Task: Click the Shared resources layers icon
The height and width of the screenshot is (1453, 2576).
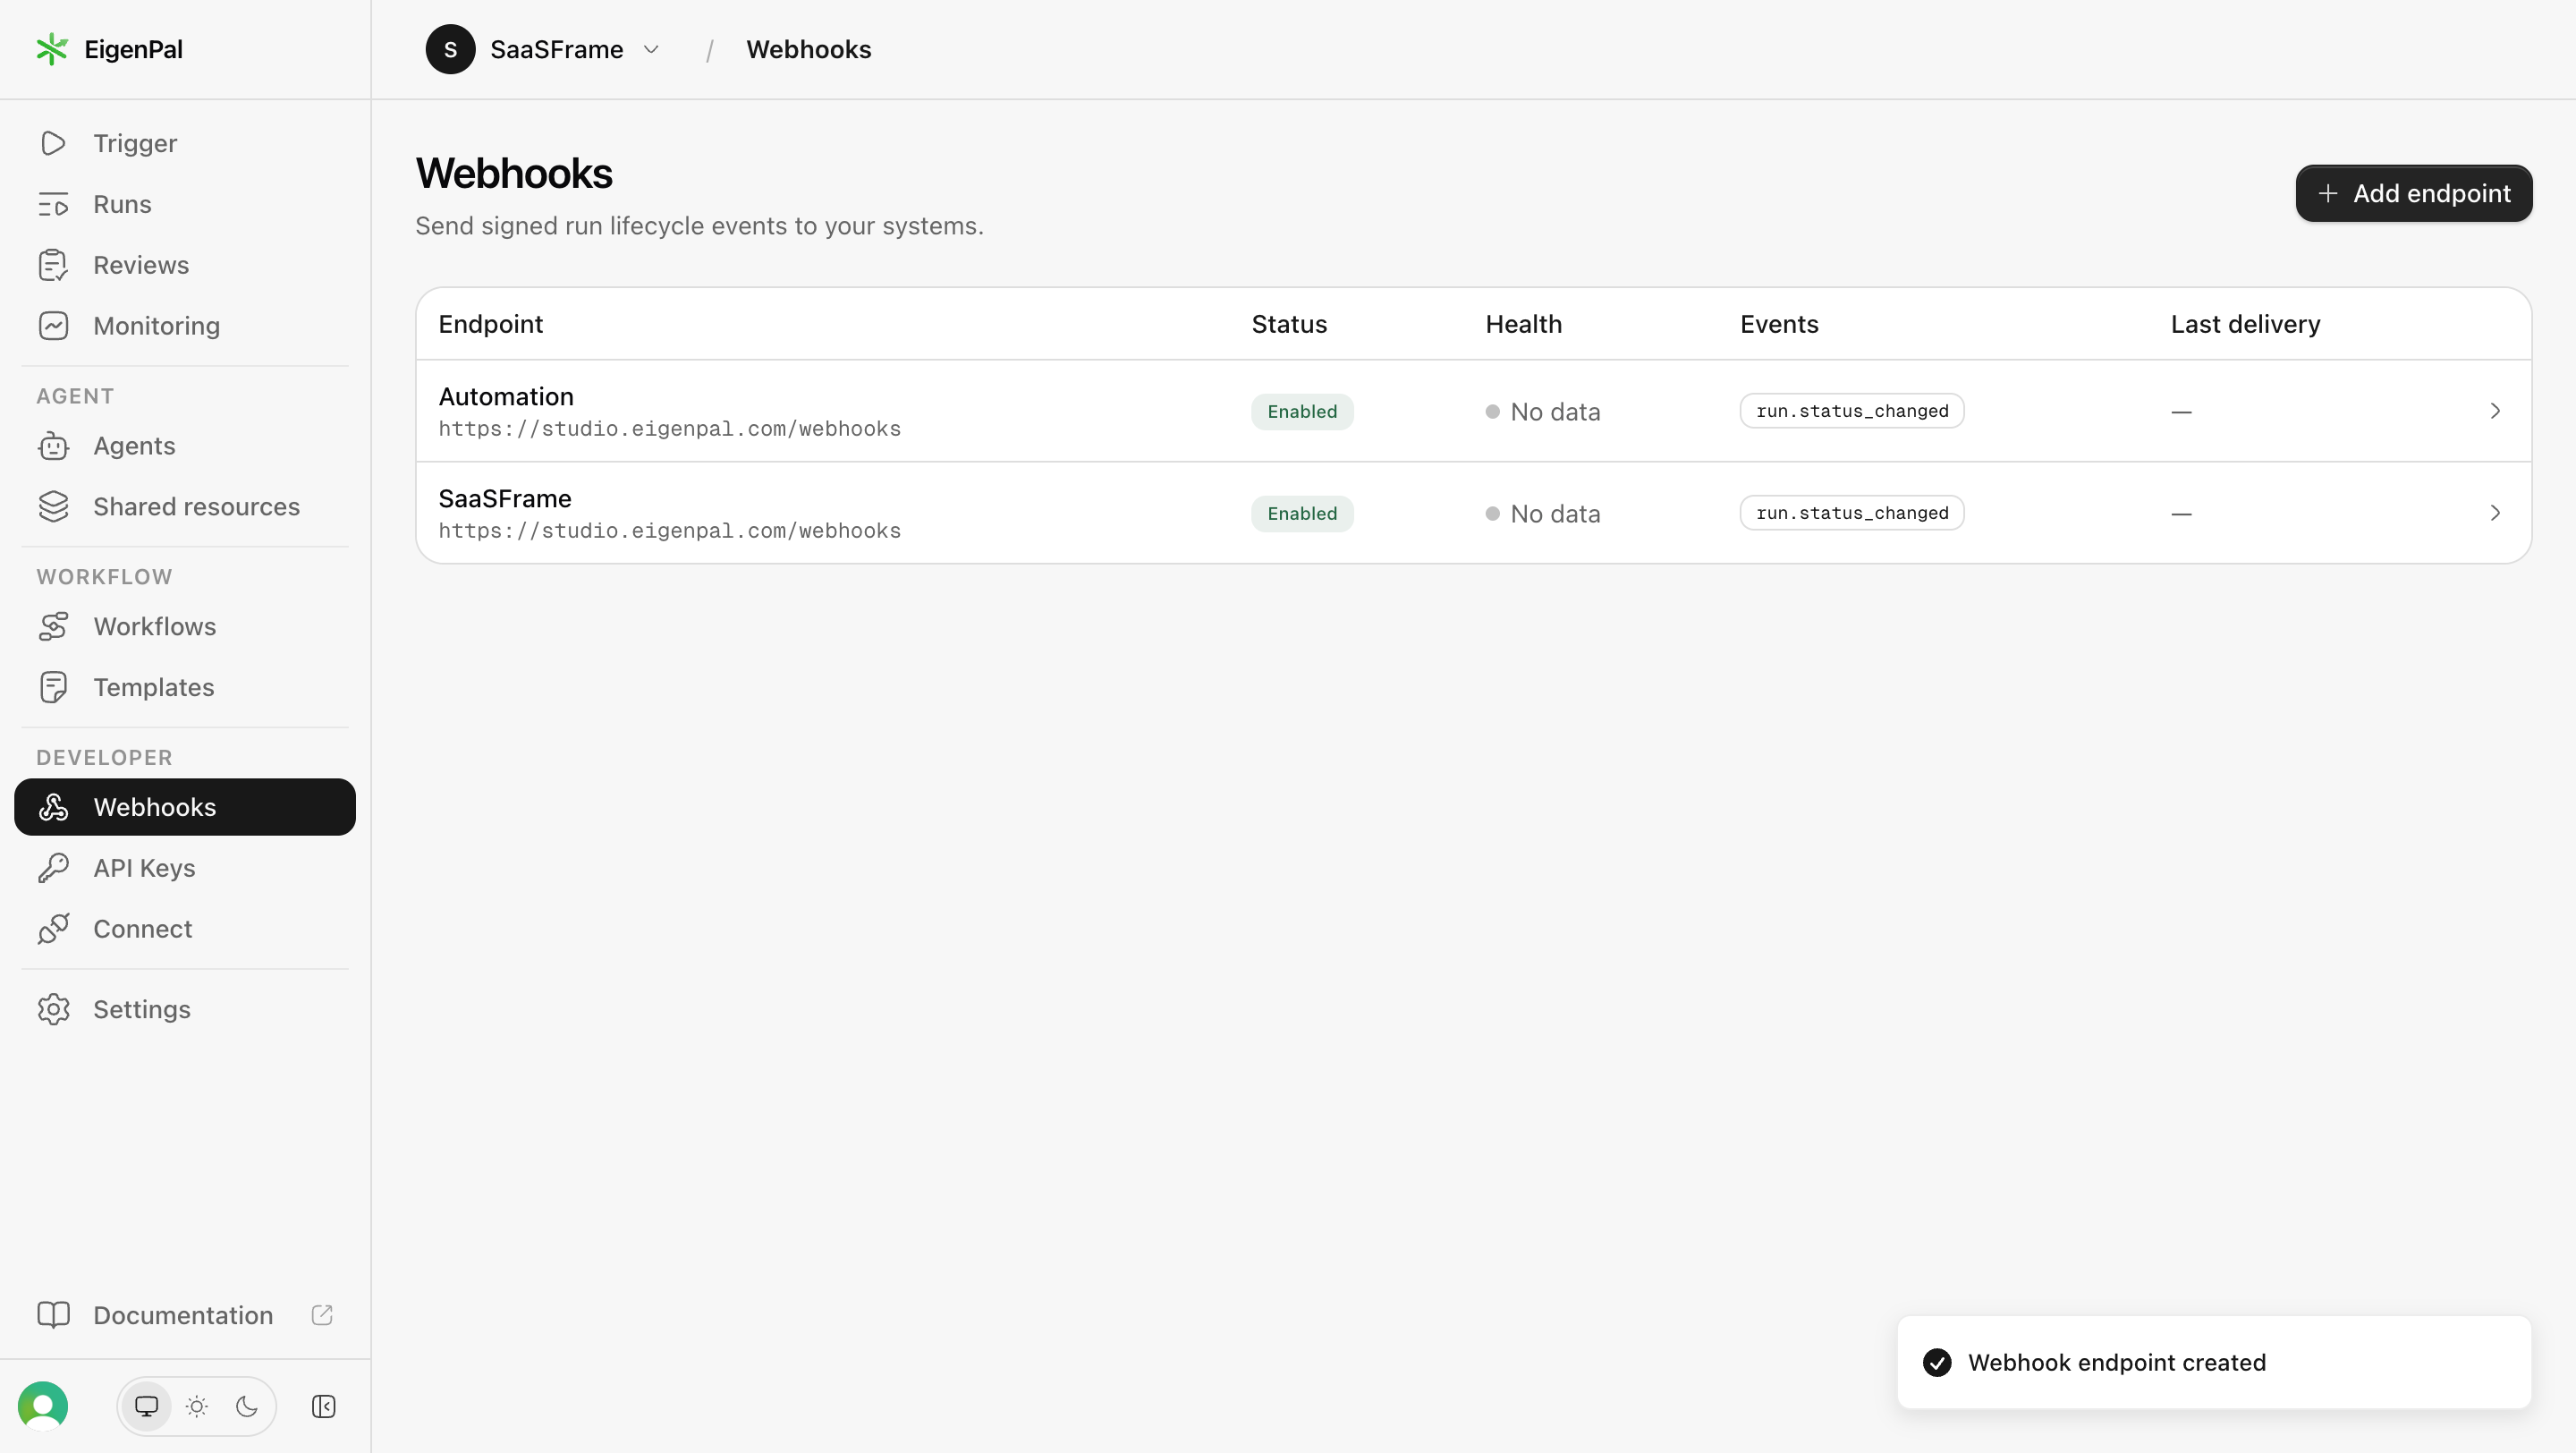Action: (53, 507)
